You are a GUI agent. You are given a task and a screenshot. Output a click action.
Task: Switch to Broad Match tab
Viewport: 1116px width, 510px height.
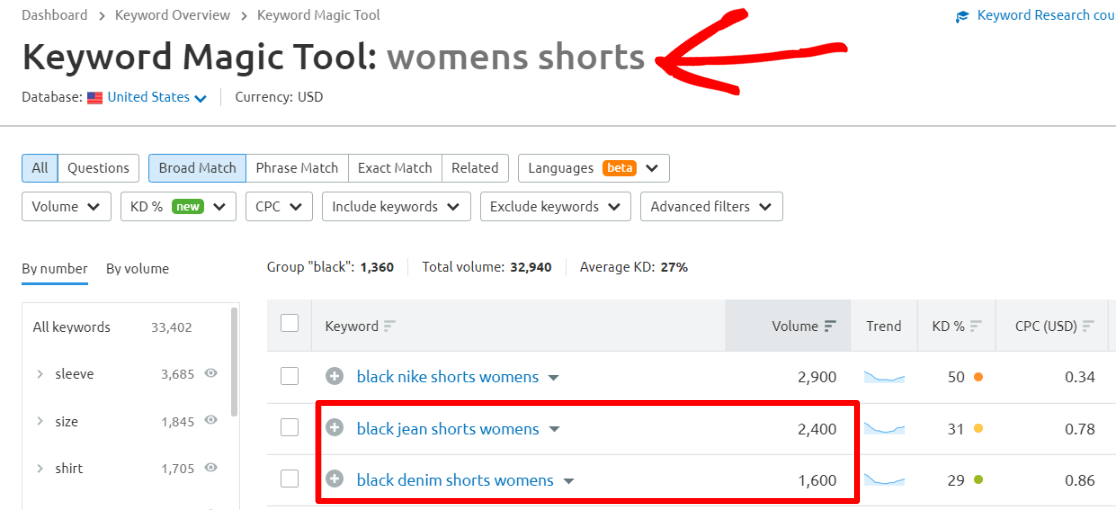[197, 169]
